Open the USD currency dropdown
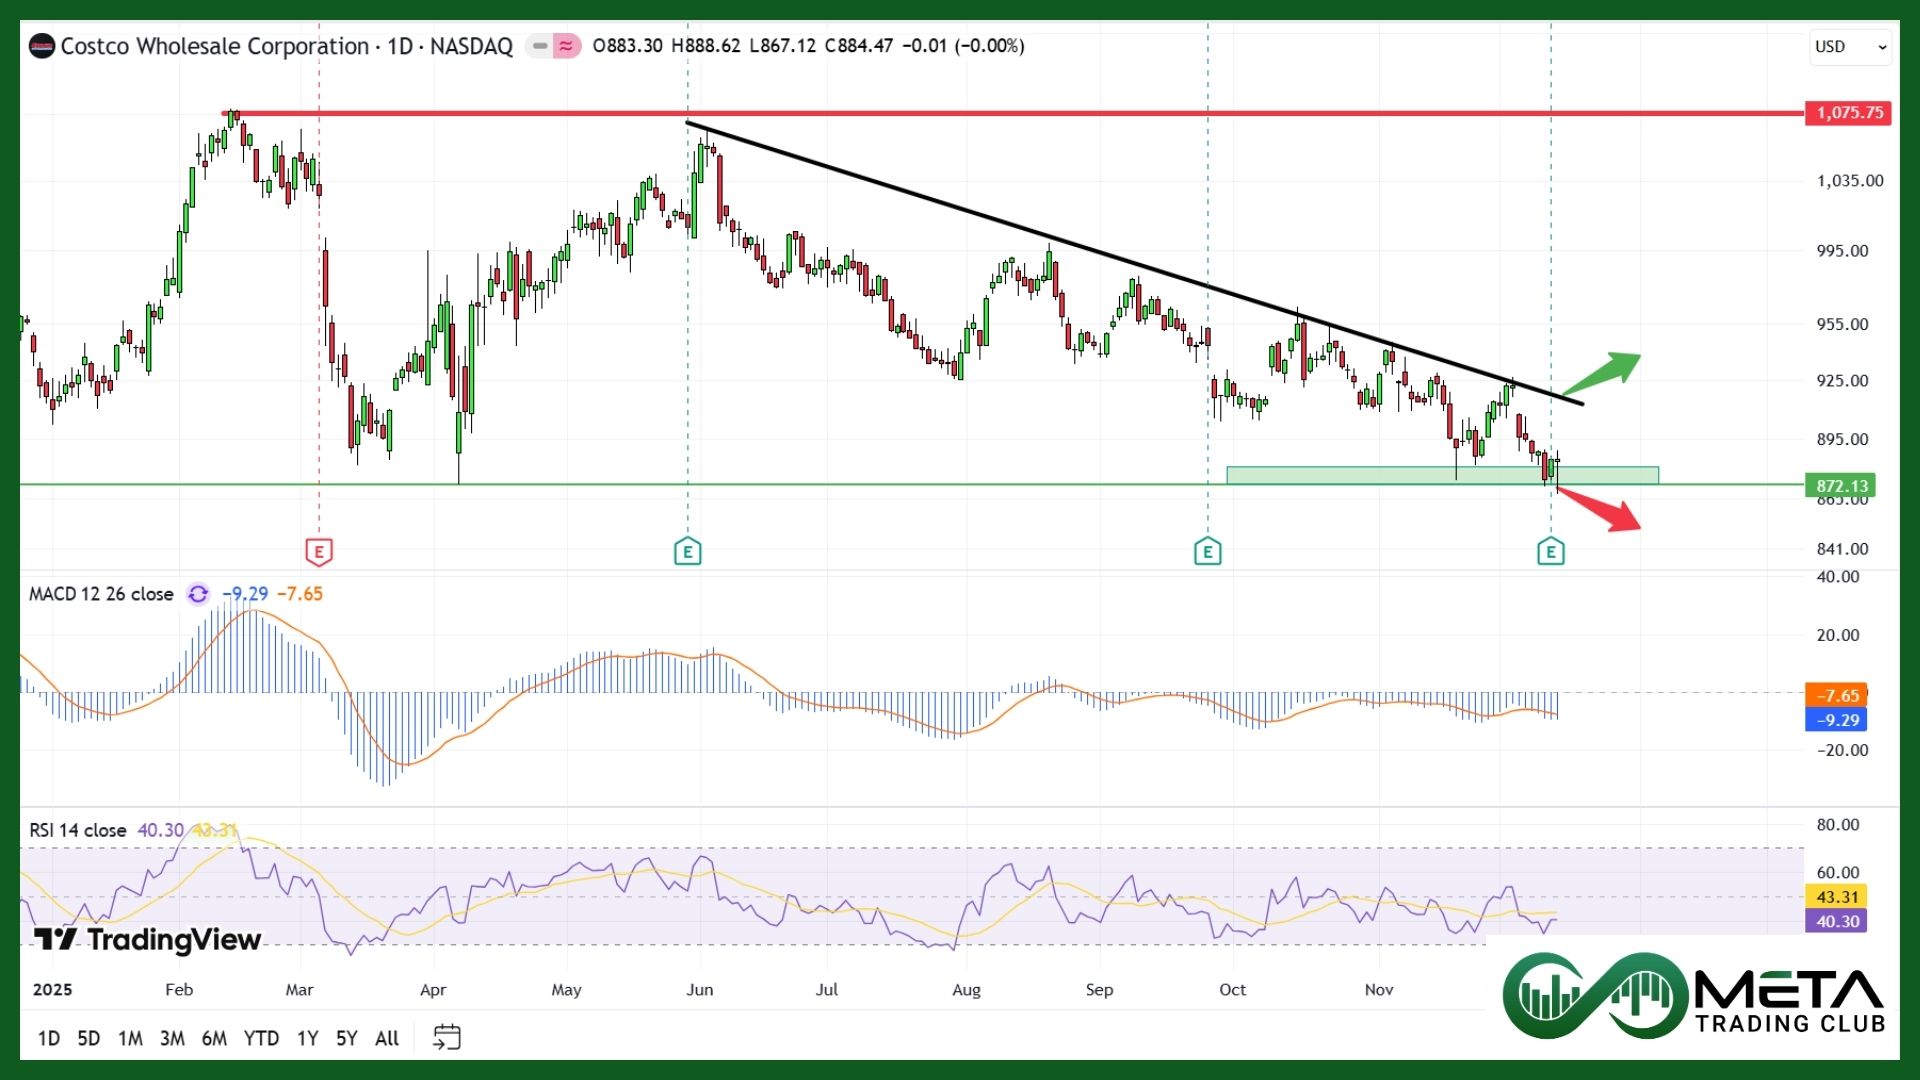 [x=1850, y=47]
